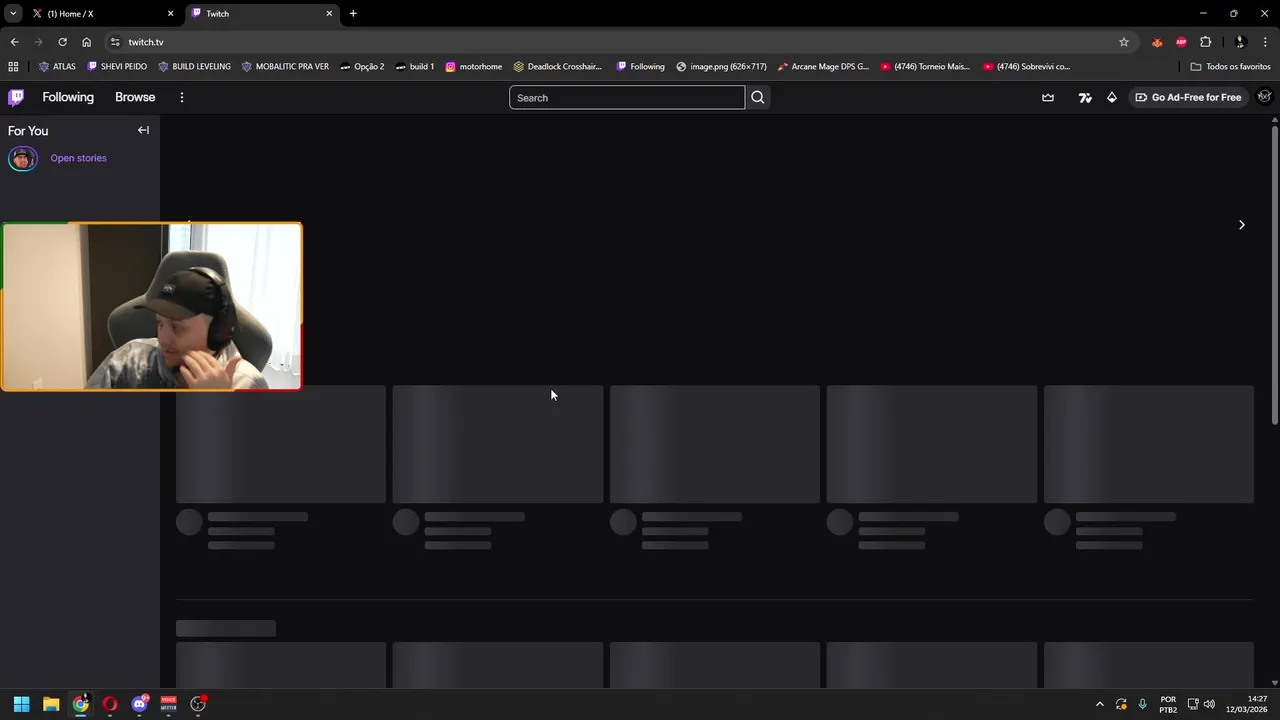Image resolution: width=1280 pixels, height=720 pixels.
Task: Open the Following bookmark in bookmarks bar
Action: pyautogui.click(x=641, y=67)
